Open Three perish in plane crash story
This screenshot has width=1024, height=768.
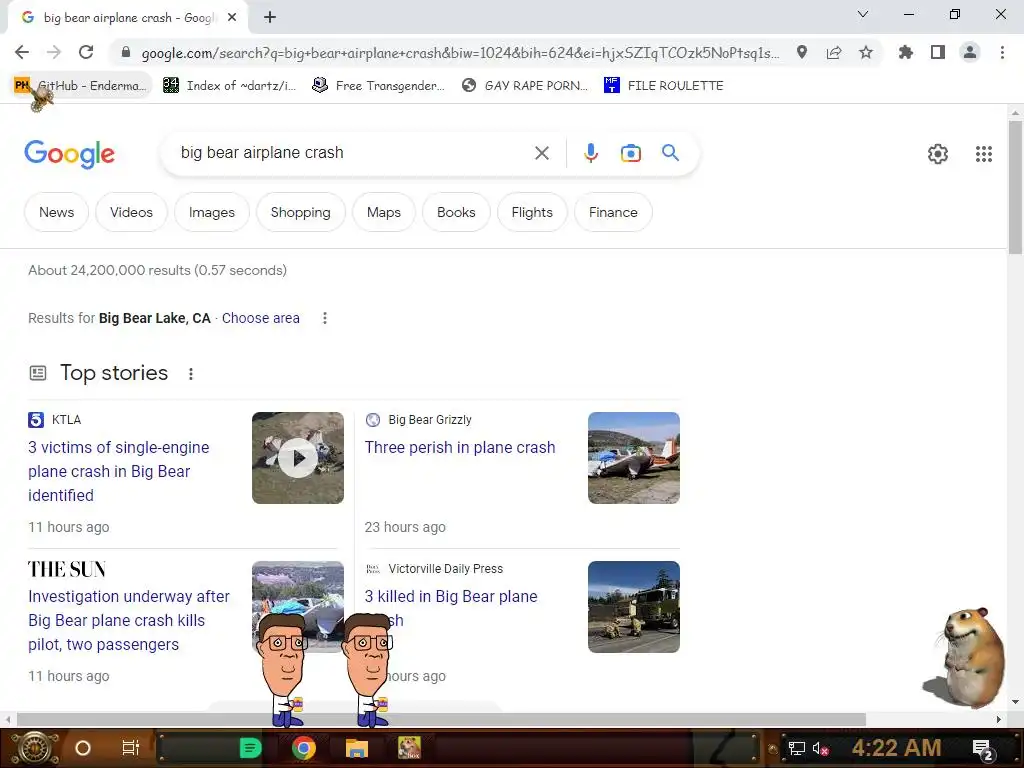[460, 447]
